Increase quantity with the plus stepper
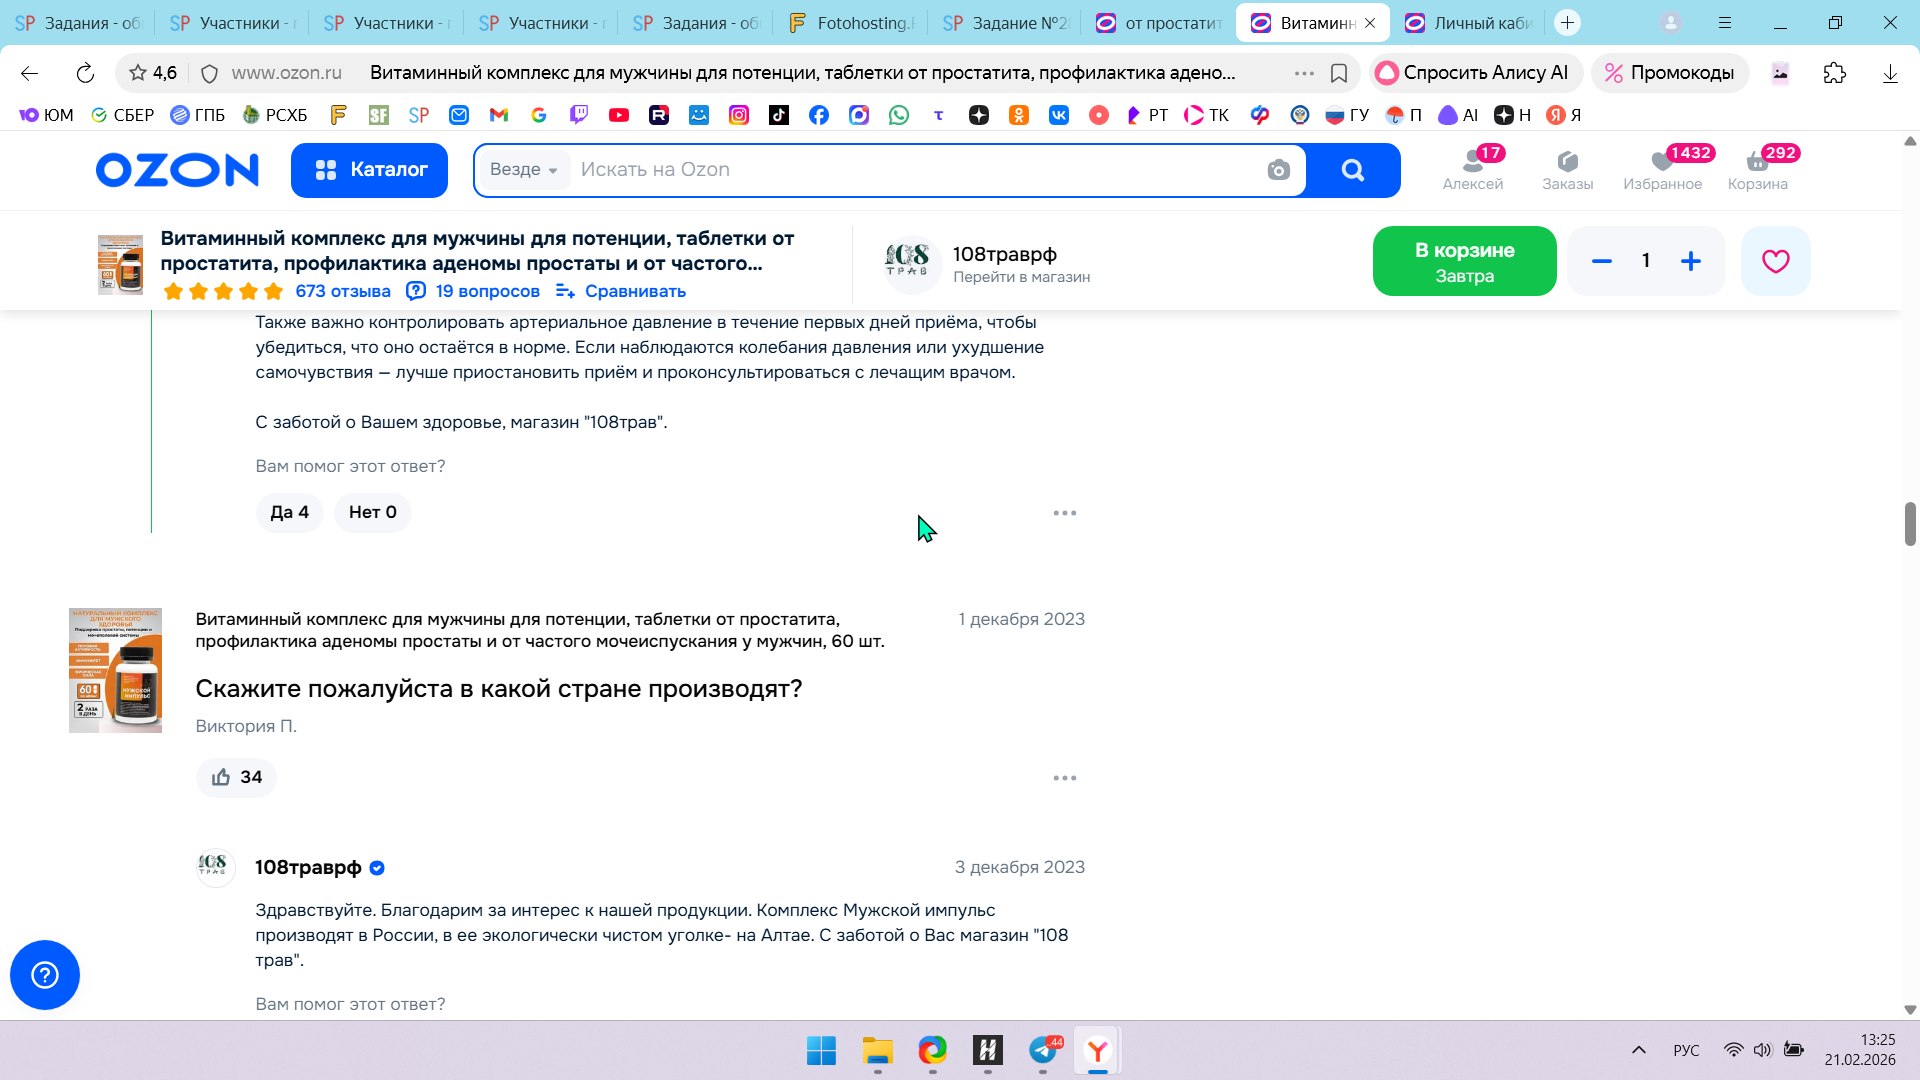1920x1080 pixels. [x=1691, y=261]
